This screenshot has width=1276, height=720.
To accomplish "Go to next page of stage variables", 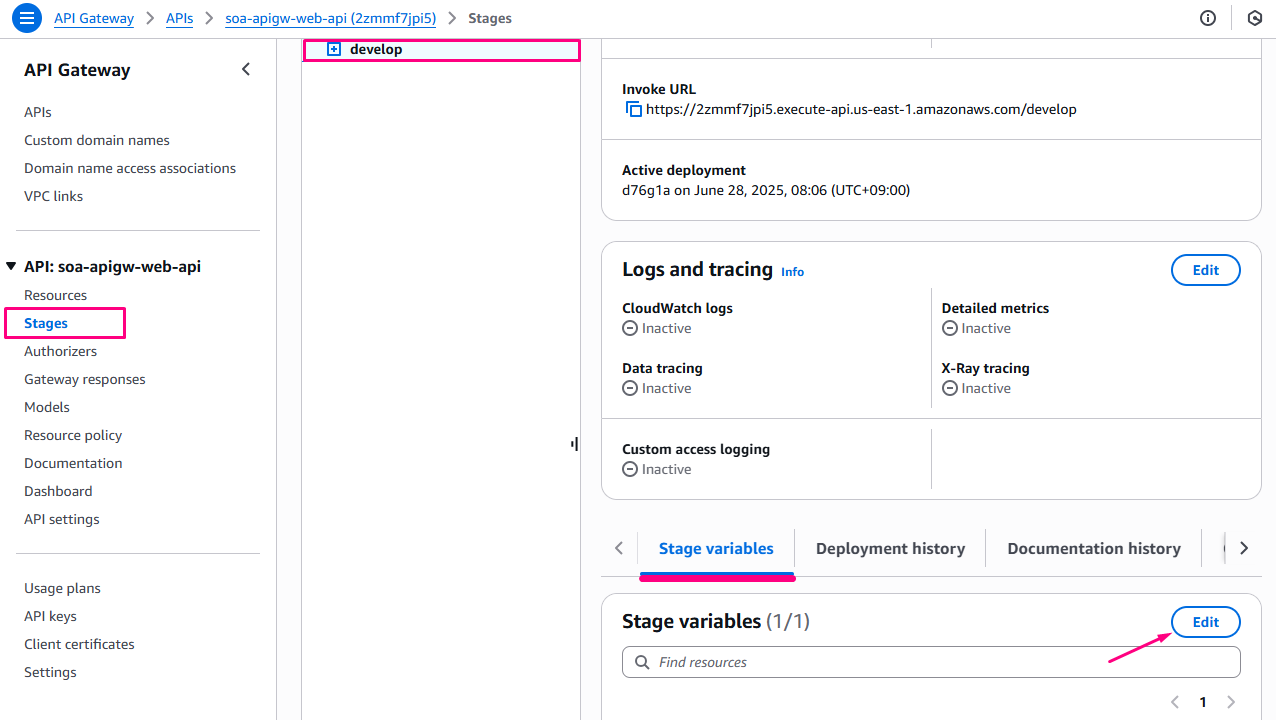I will click(x=1231, y=702).
